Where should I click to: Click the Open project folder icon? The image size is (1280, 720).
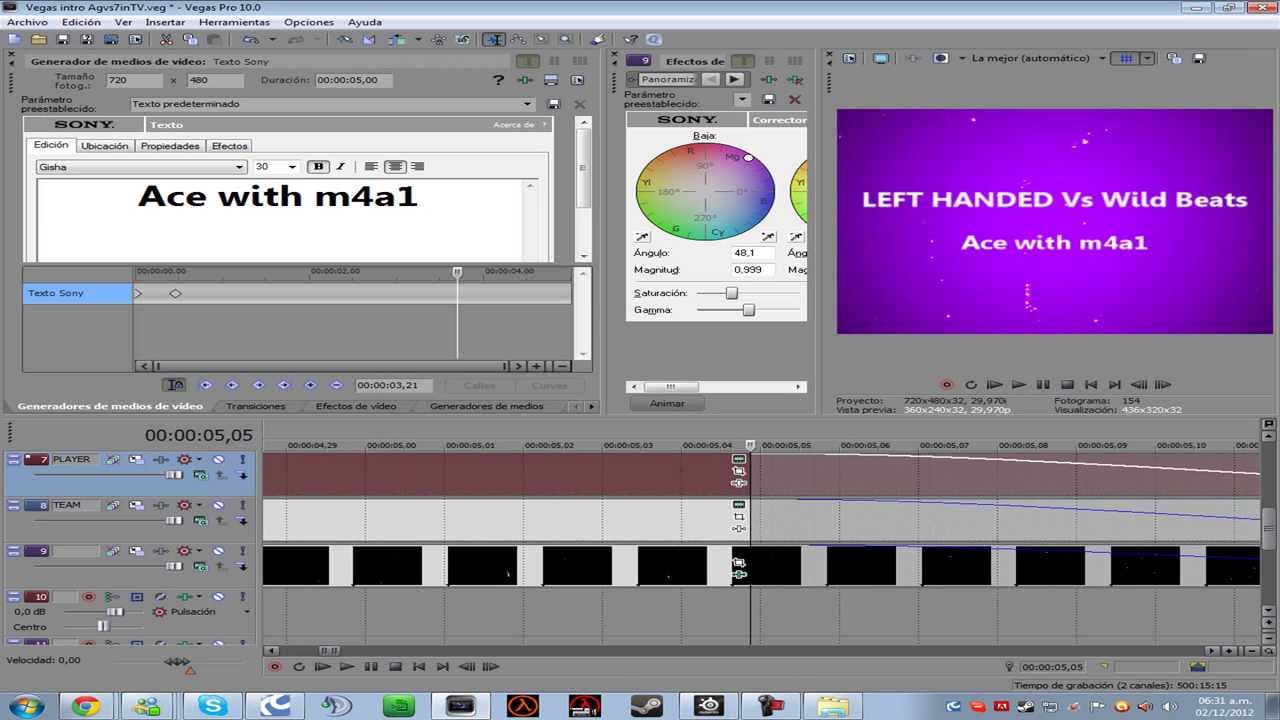click(x=38, y=40)
